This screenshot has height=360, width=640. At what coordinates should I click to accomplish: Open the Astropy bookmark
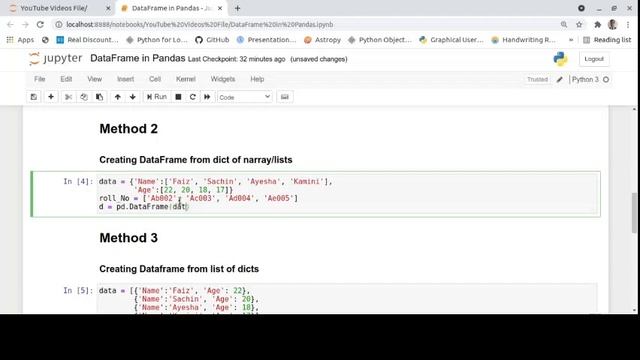pos(322,40)
